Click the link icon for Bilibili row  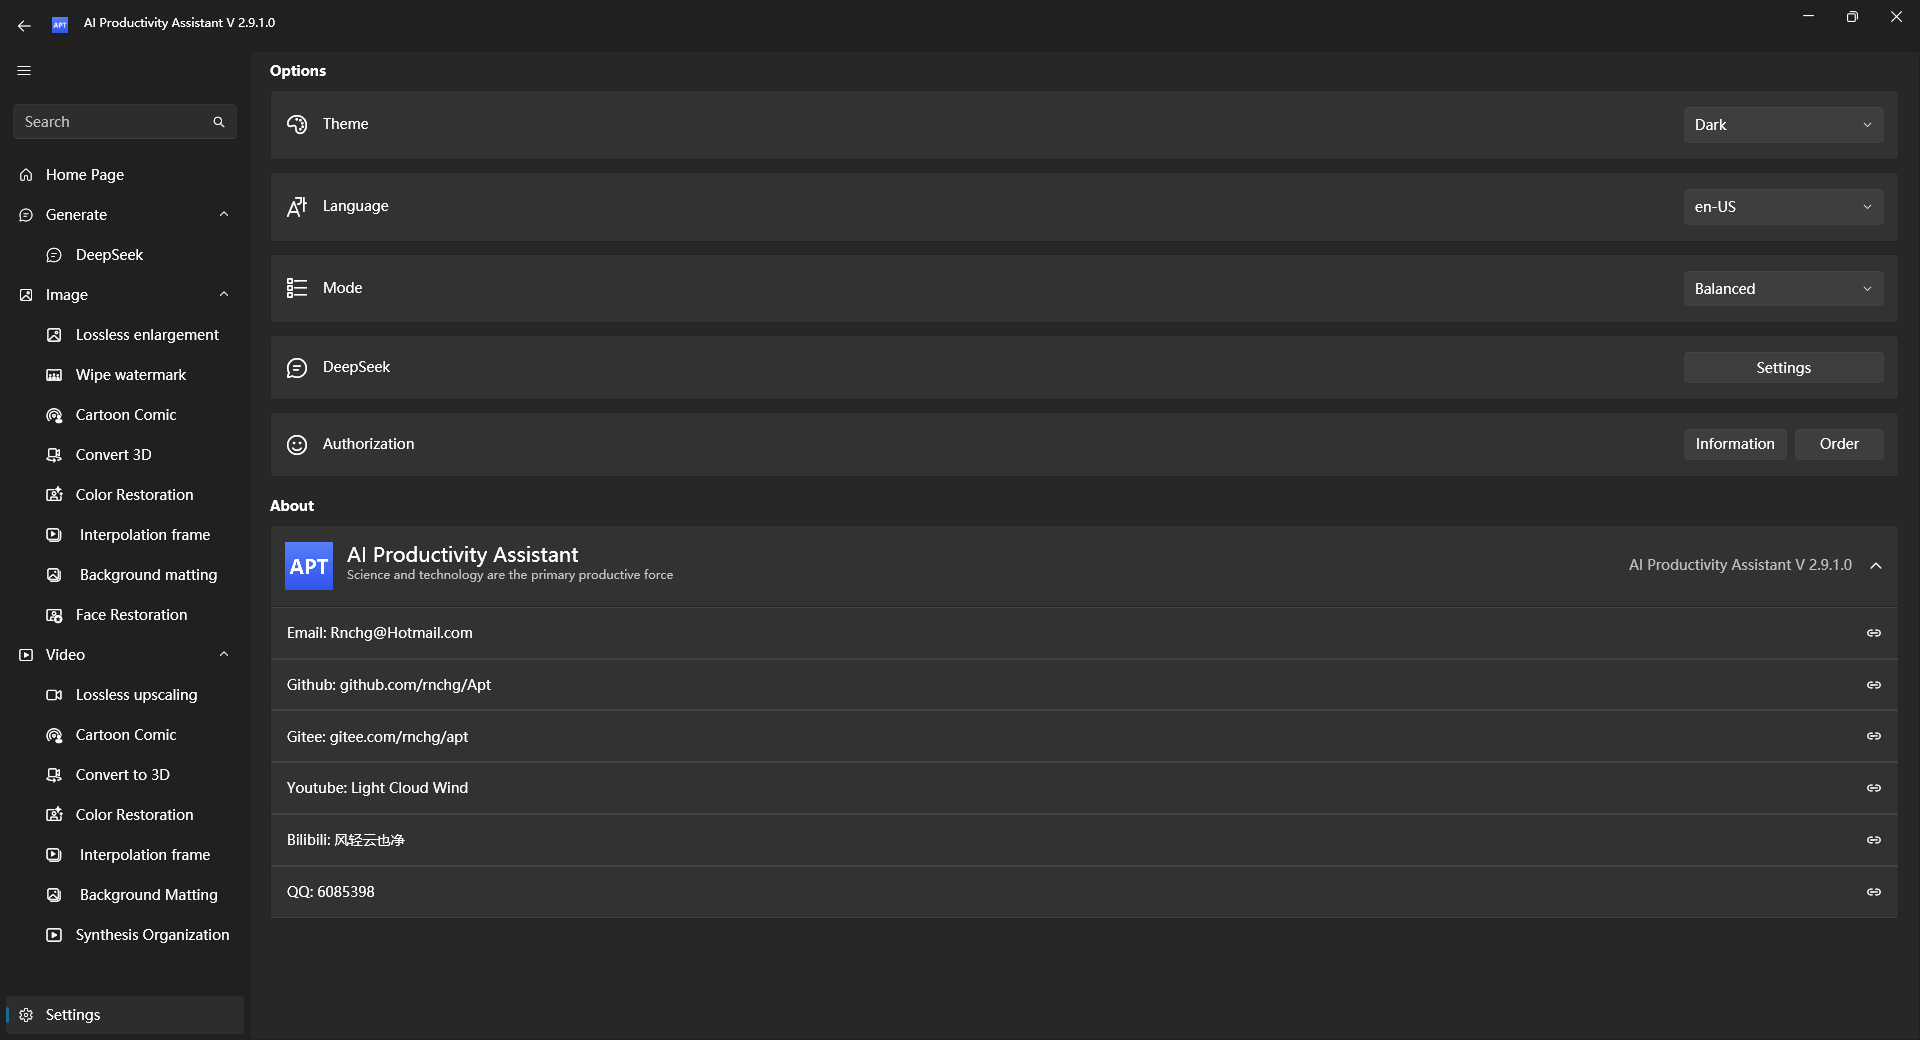click(1874, 840)
